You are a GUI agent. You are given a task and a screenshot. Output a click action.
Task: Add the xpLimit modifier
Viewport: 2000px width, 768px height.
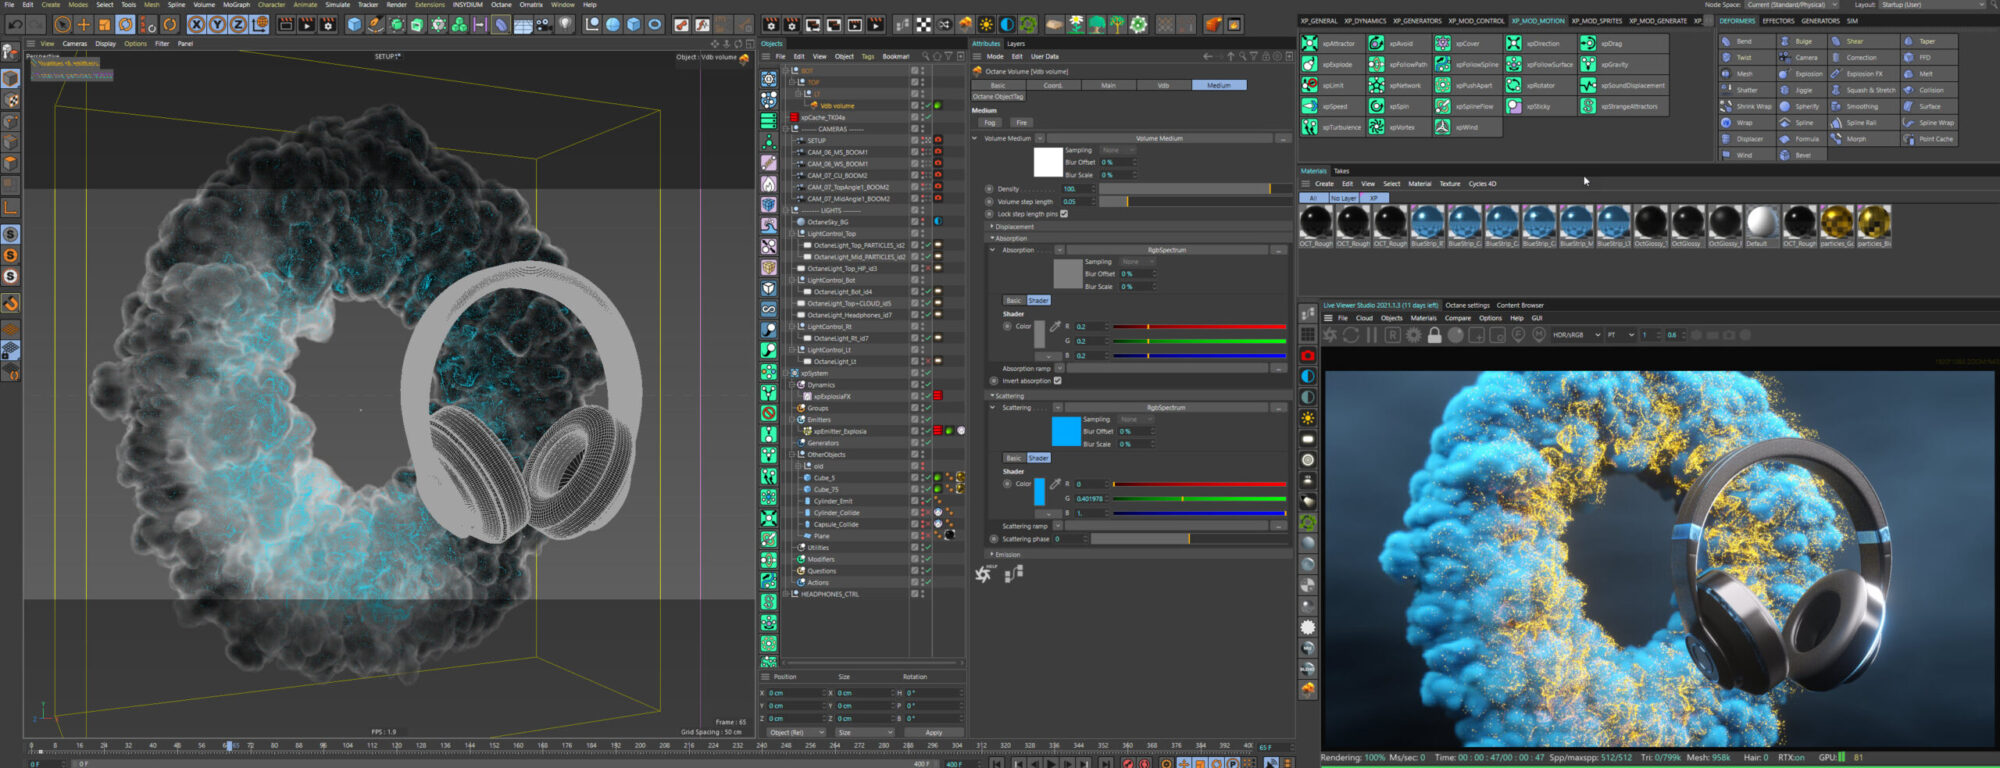point(1331,85)
